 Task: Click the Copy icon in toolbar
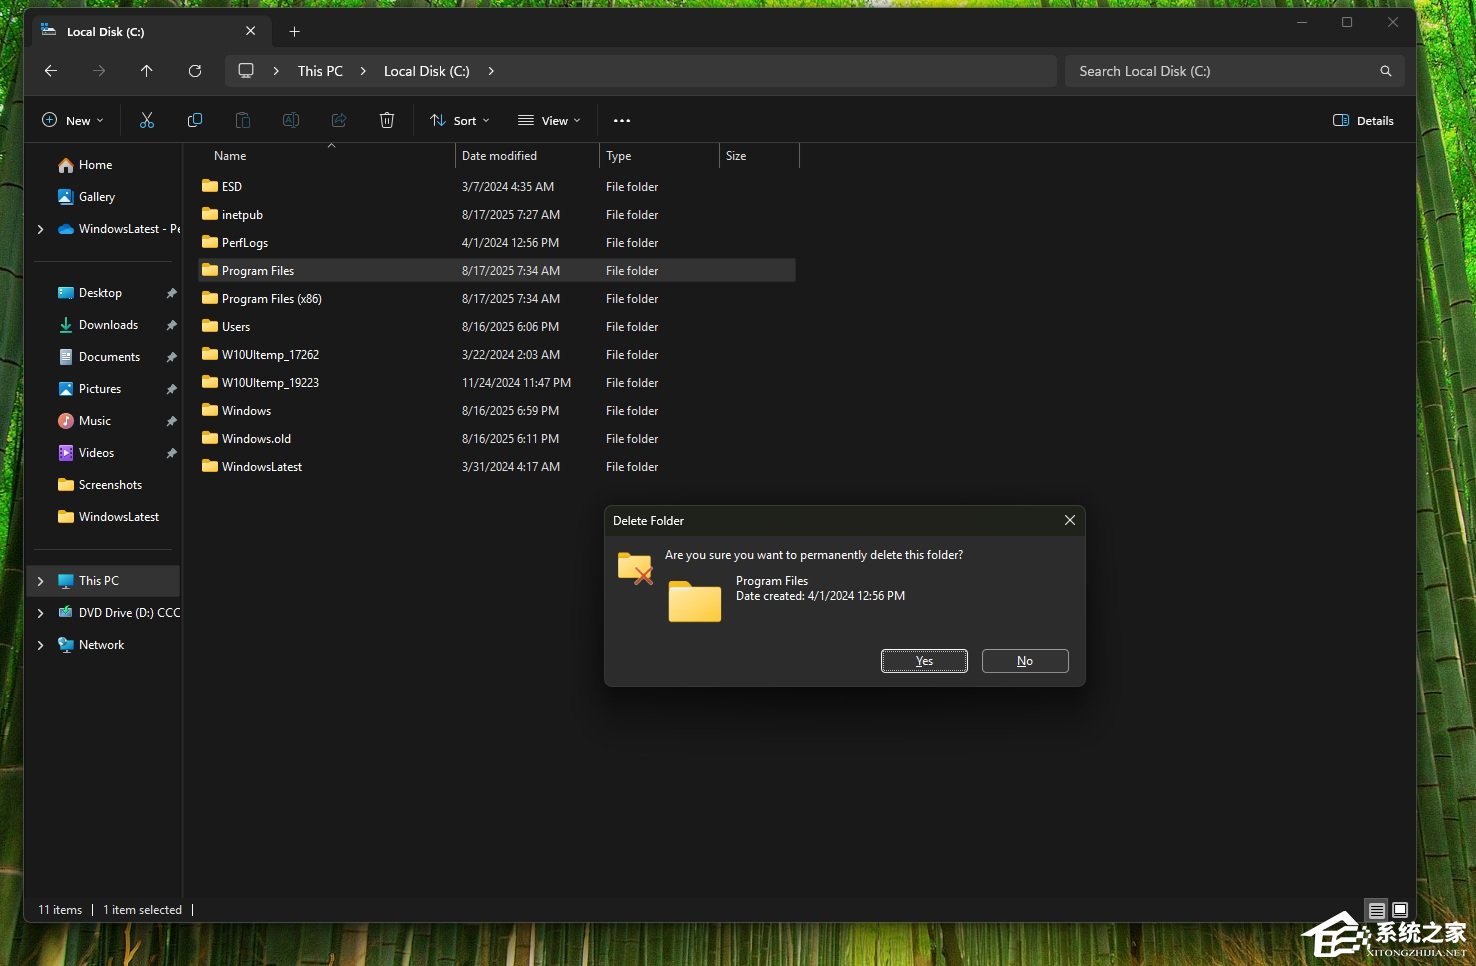click(x=195, y=121)
